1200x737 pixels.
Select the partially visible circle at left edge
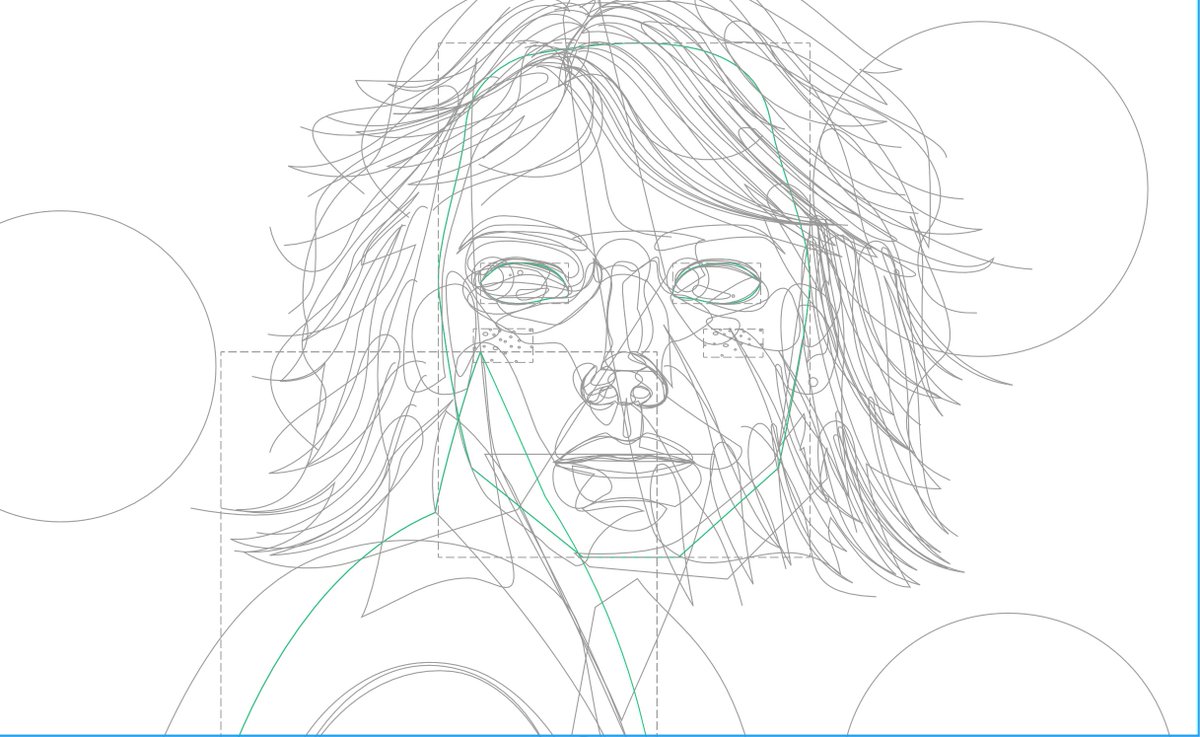tap(60, 366)
